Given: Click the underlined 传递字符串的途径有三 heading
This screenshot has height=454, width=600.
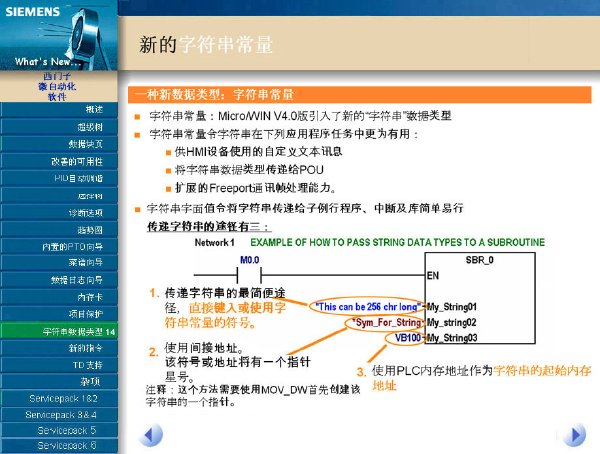Looking at the screenshot, I should (209, 227).
